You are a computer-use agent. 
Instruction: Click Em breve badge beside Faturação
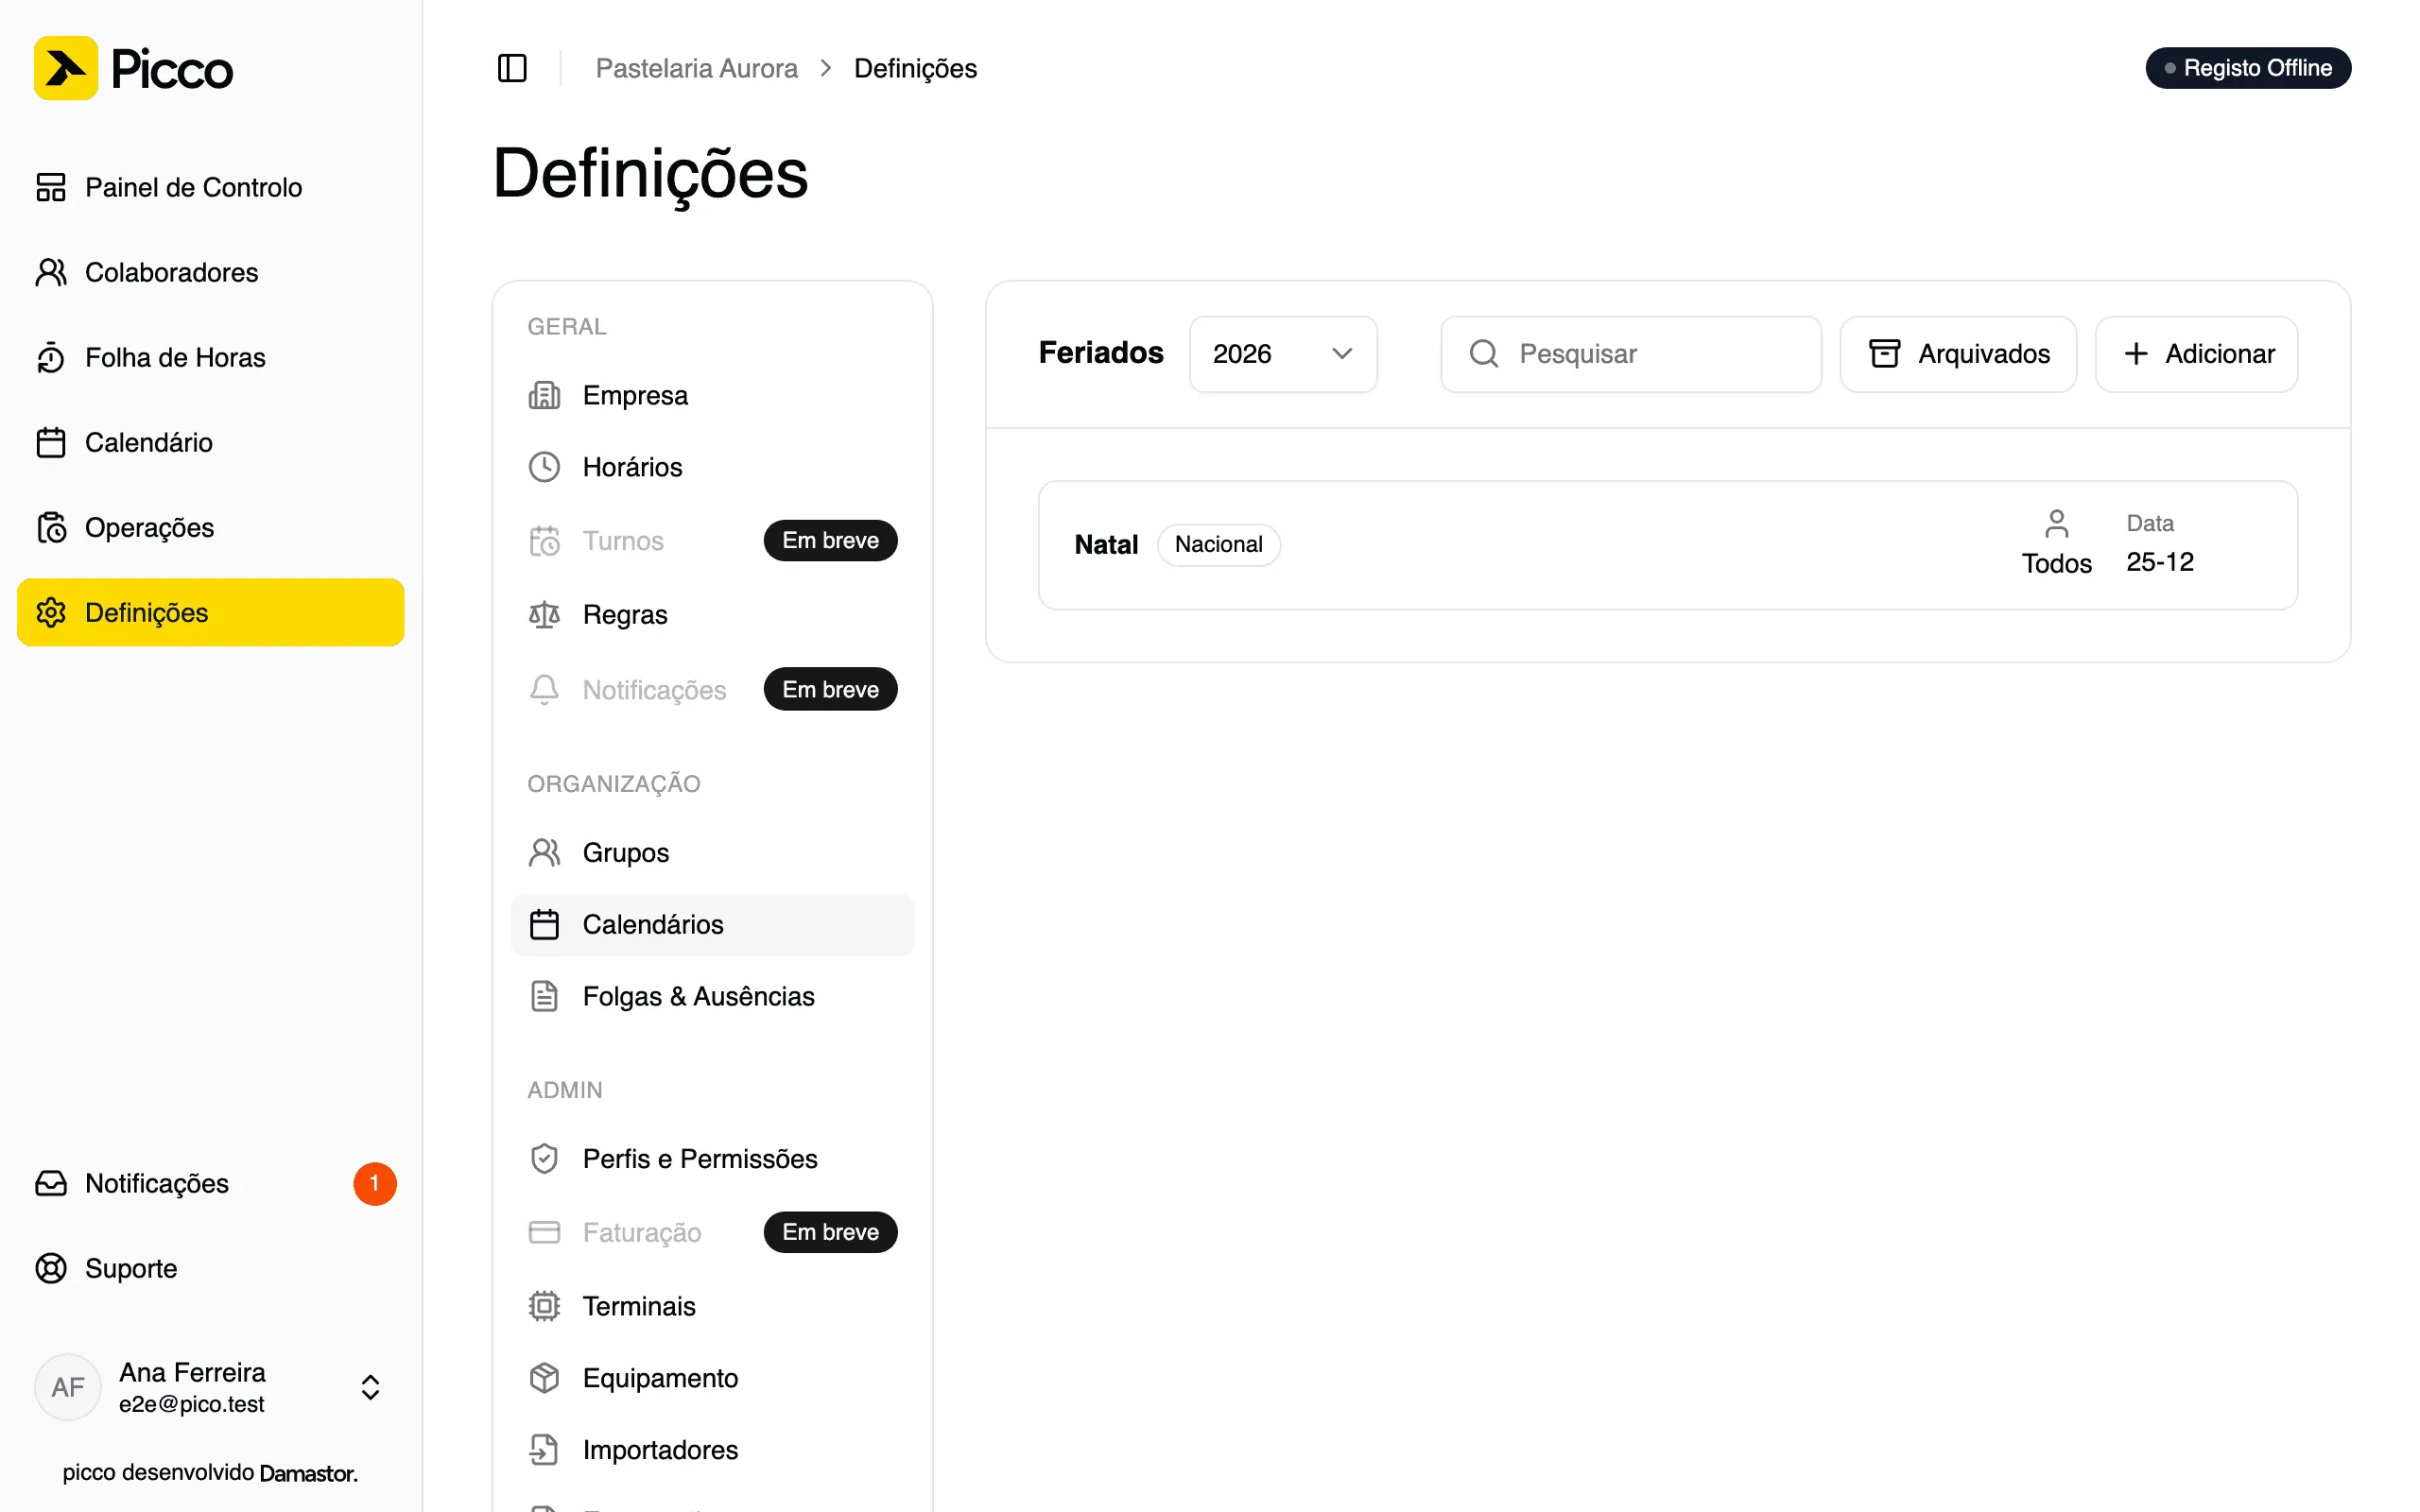pos(830,1232)
